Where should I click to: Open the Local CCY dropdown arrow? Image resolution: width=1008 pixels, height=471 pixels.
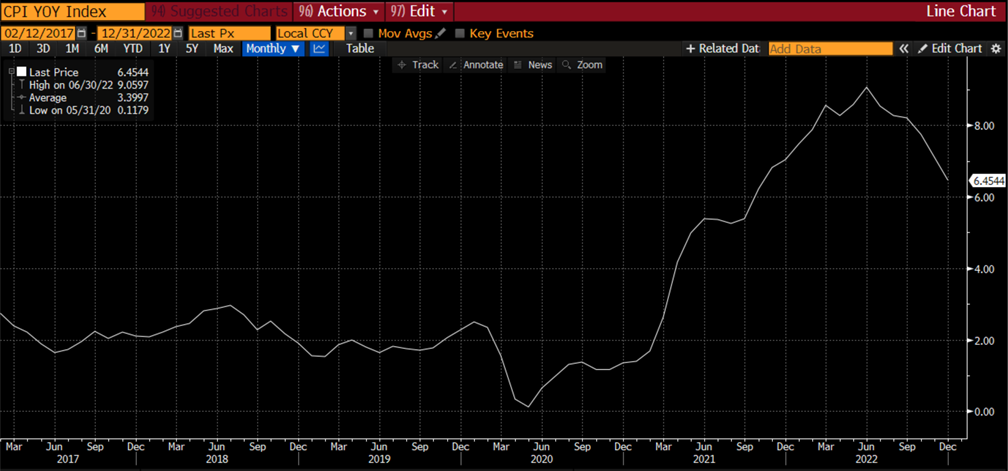pos(350,33)
